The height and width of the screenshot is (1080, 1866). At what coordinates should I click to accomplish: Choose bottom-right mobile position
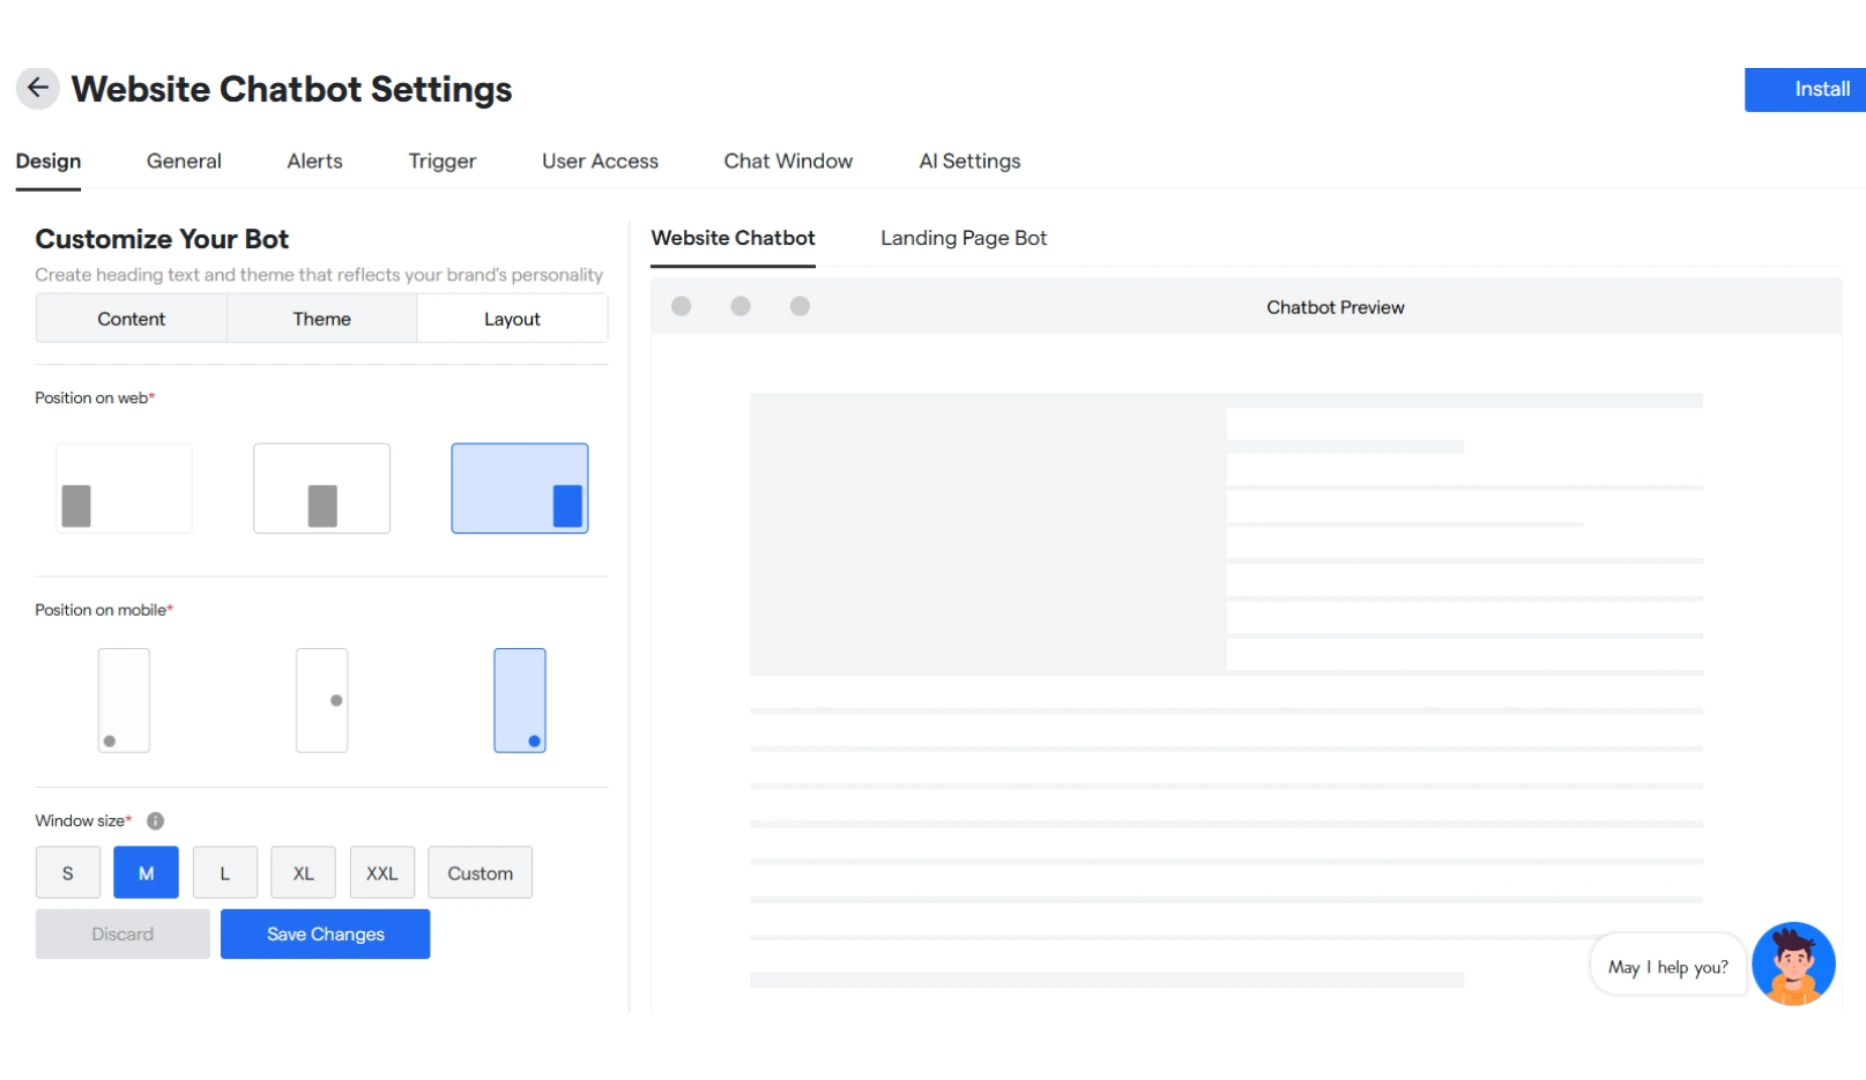(520, 700)
